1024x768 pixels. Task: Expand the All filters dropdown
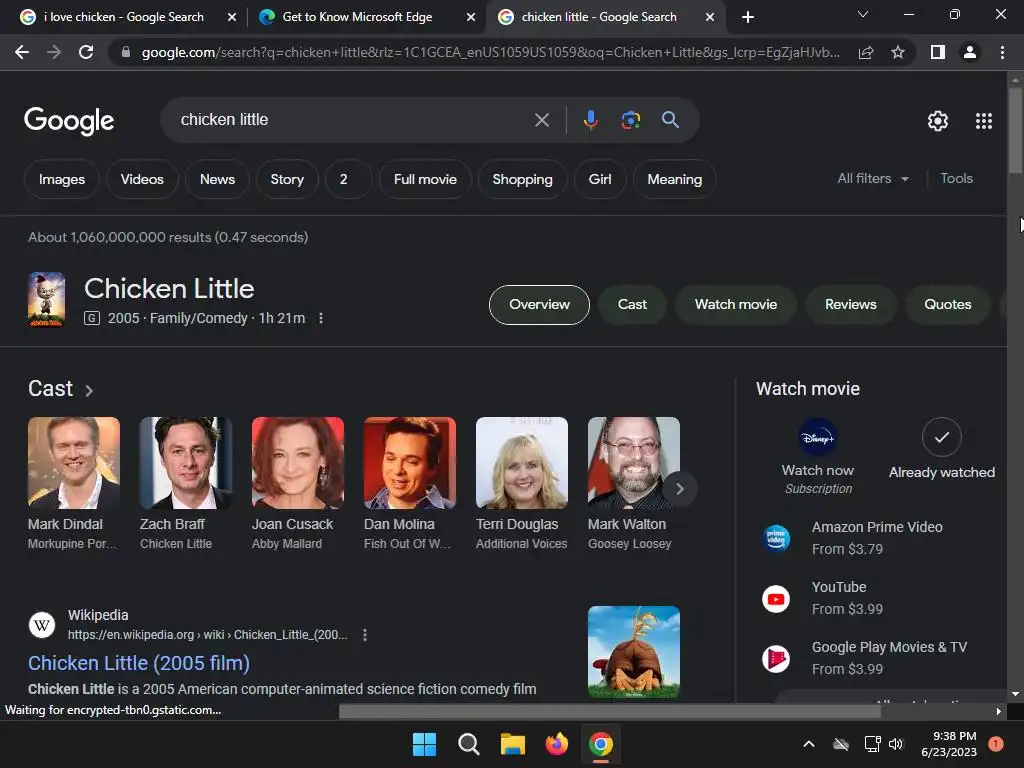click(873, 178)
